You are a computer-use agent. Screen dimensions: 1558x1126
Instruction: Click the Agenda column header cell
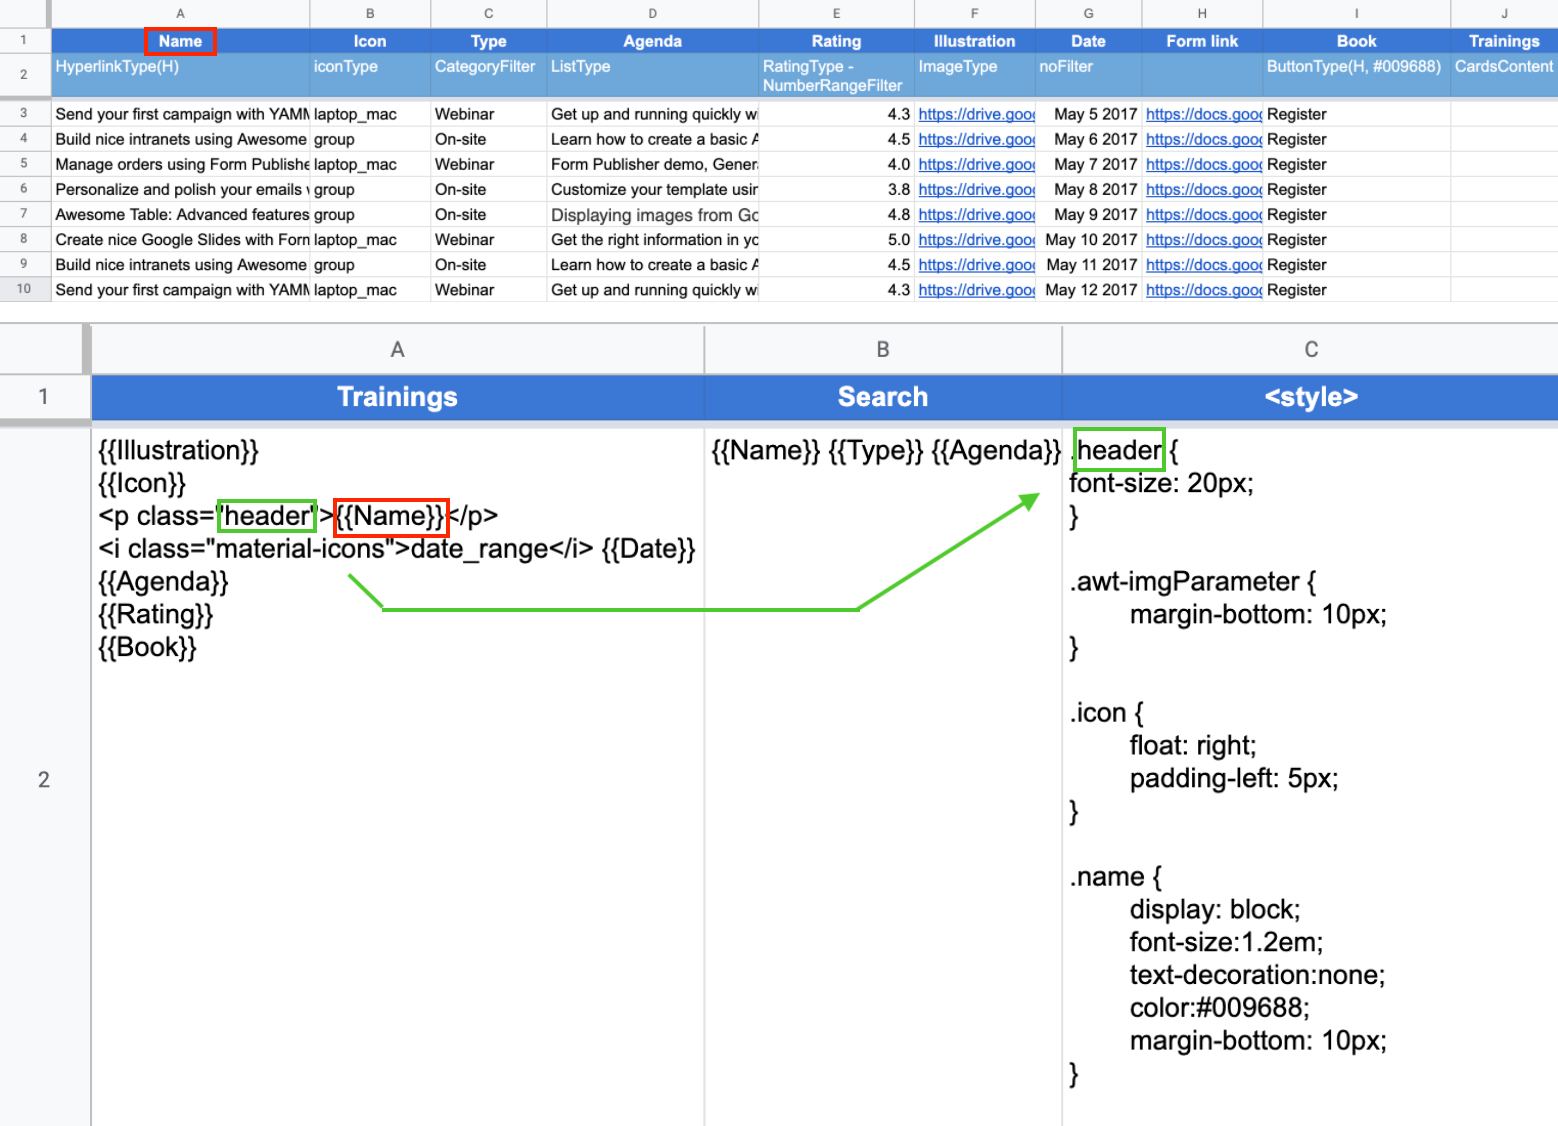tap(653, 41)
